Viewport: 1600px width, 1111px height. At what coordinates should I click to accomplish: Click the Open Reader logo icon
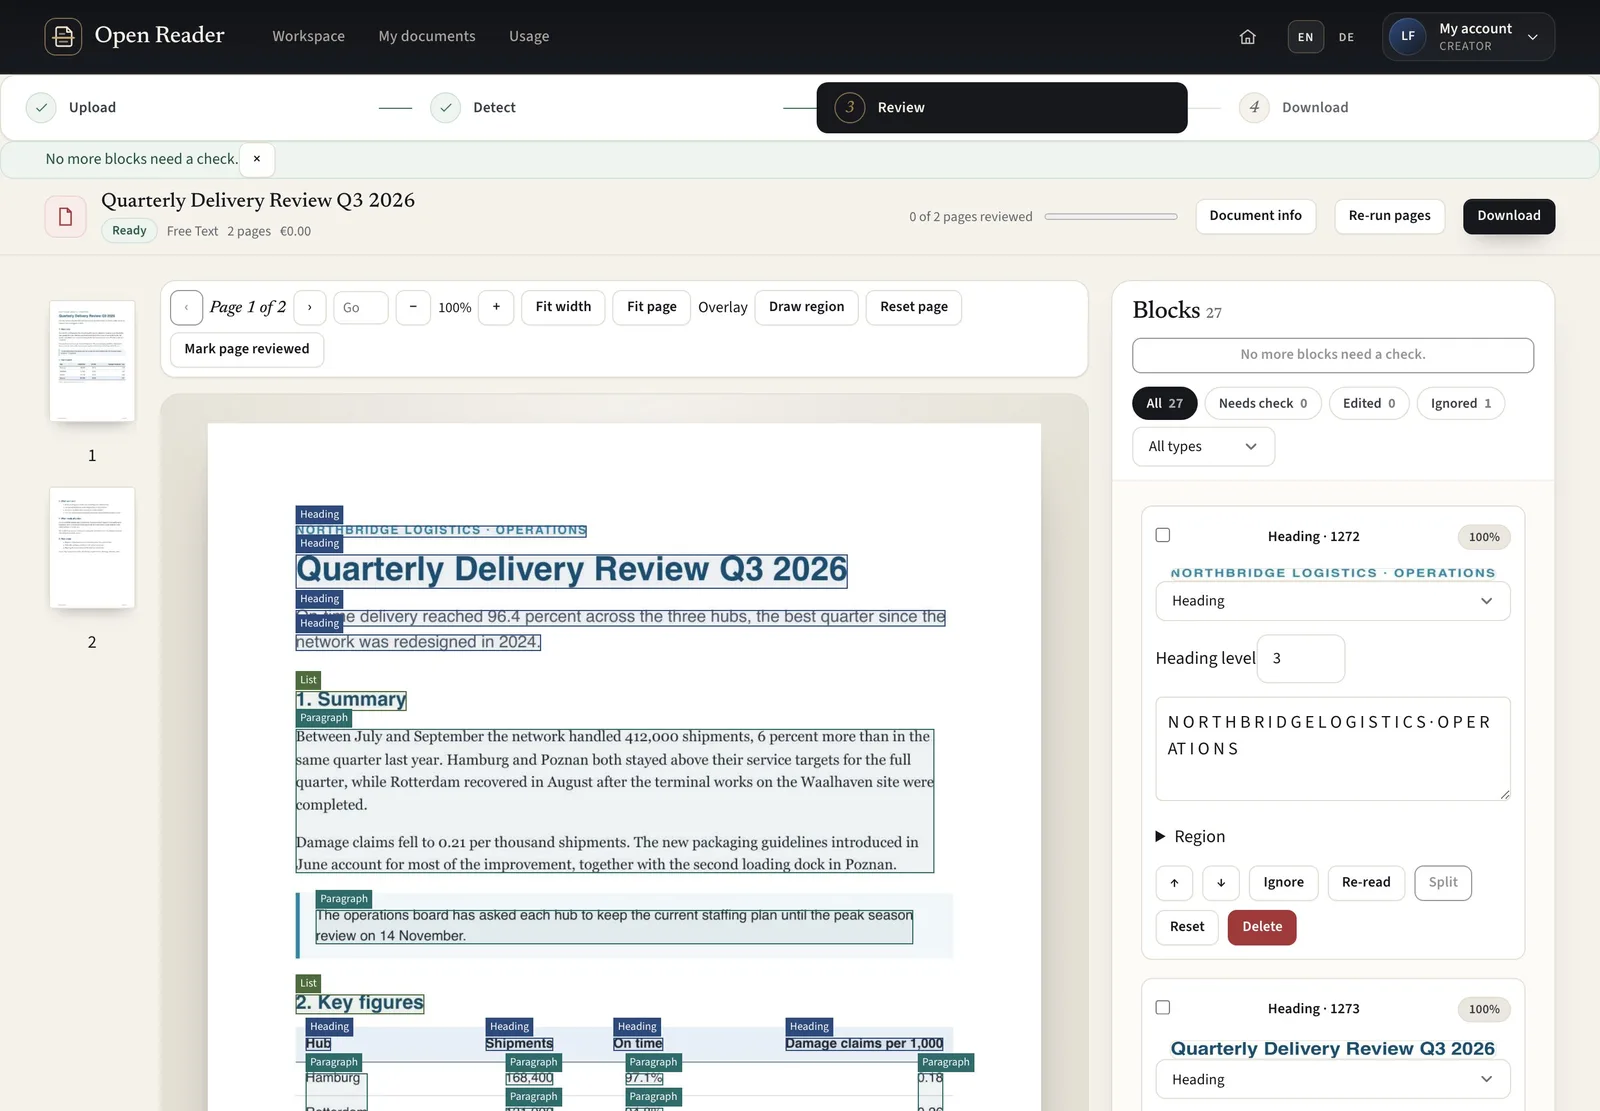pyautogui.click(x=63, y=37)
